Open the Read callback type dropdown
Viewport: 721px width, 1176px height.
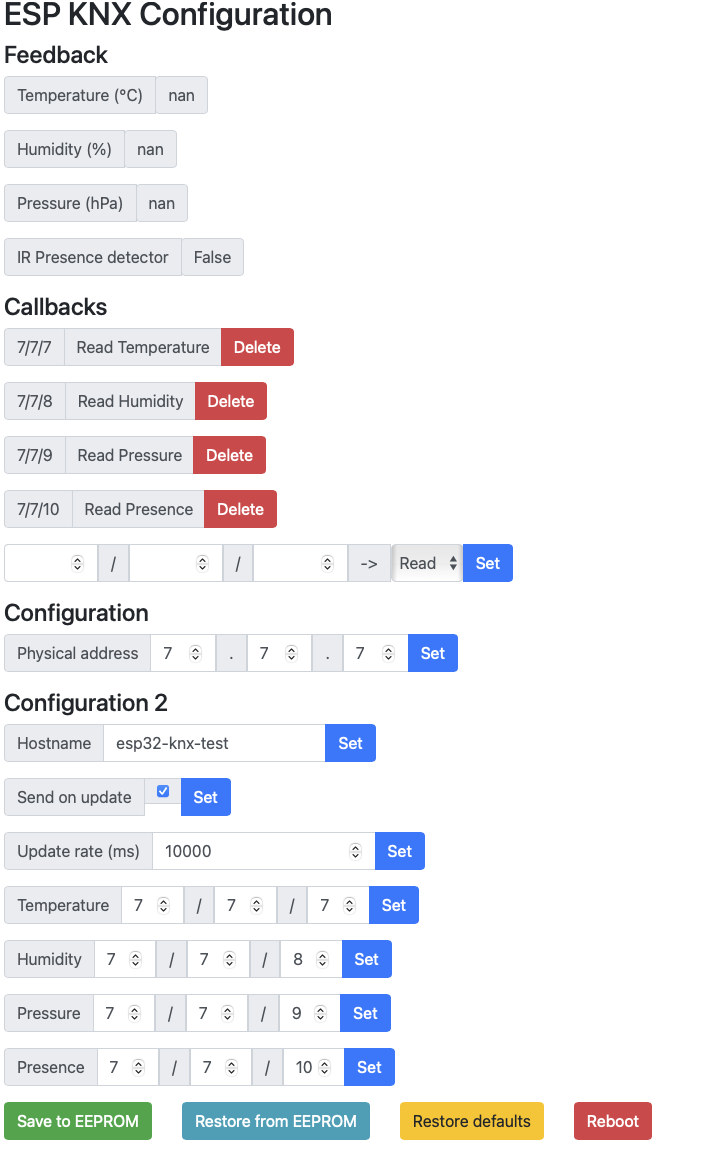[425, 563]
